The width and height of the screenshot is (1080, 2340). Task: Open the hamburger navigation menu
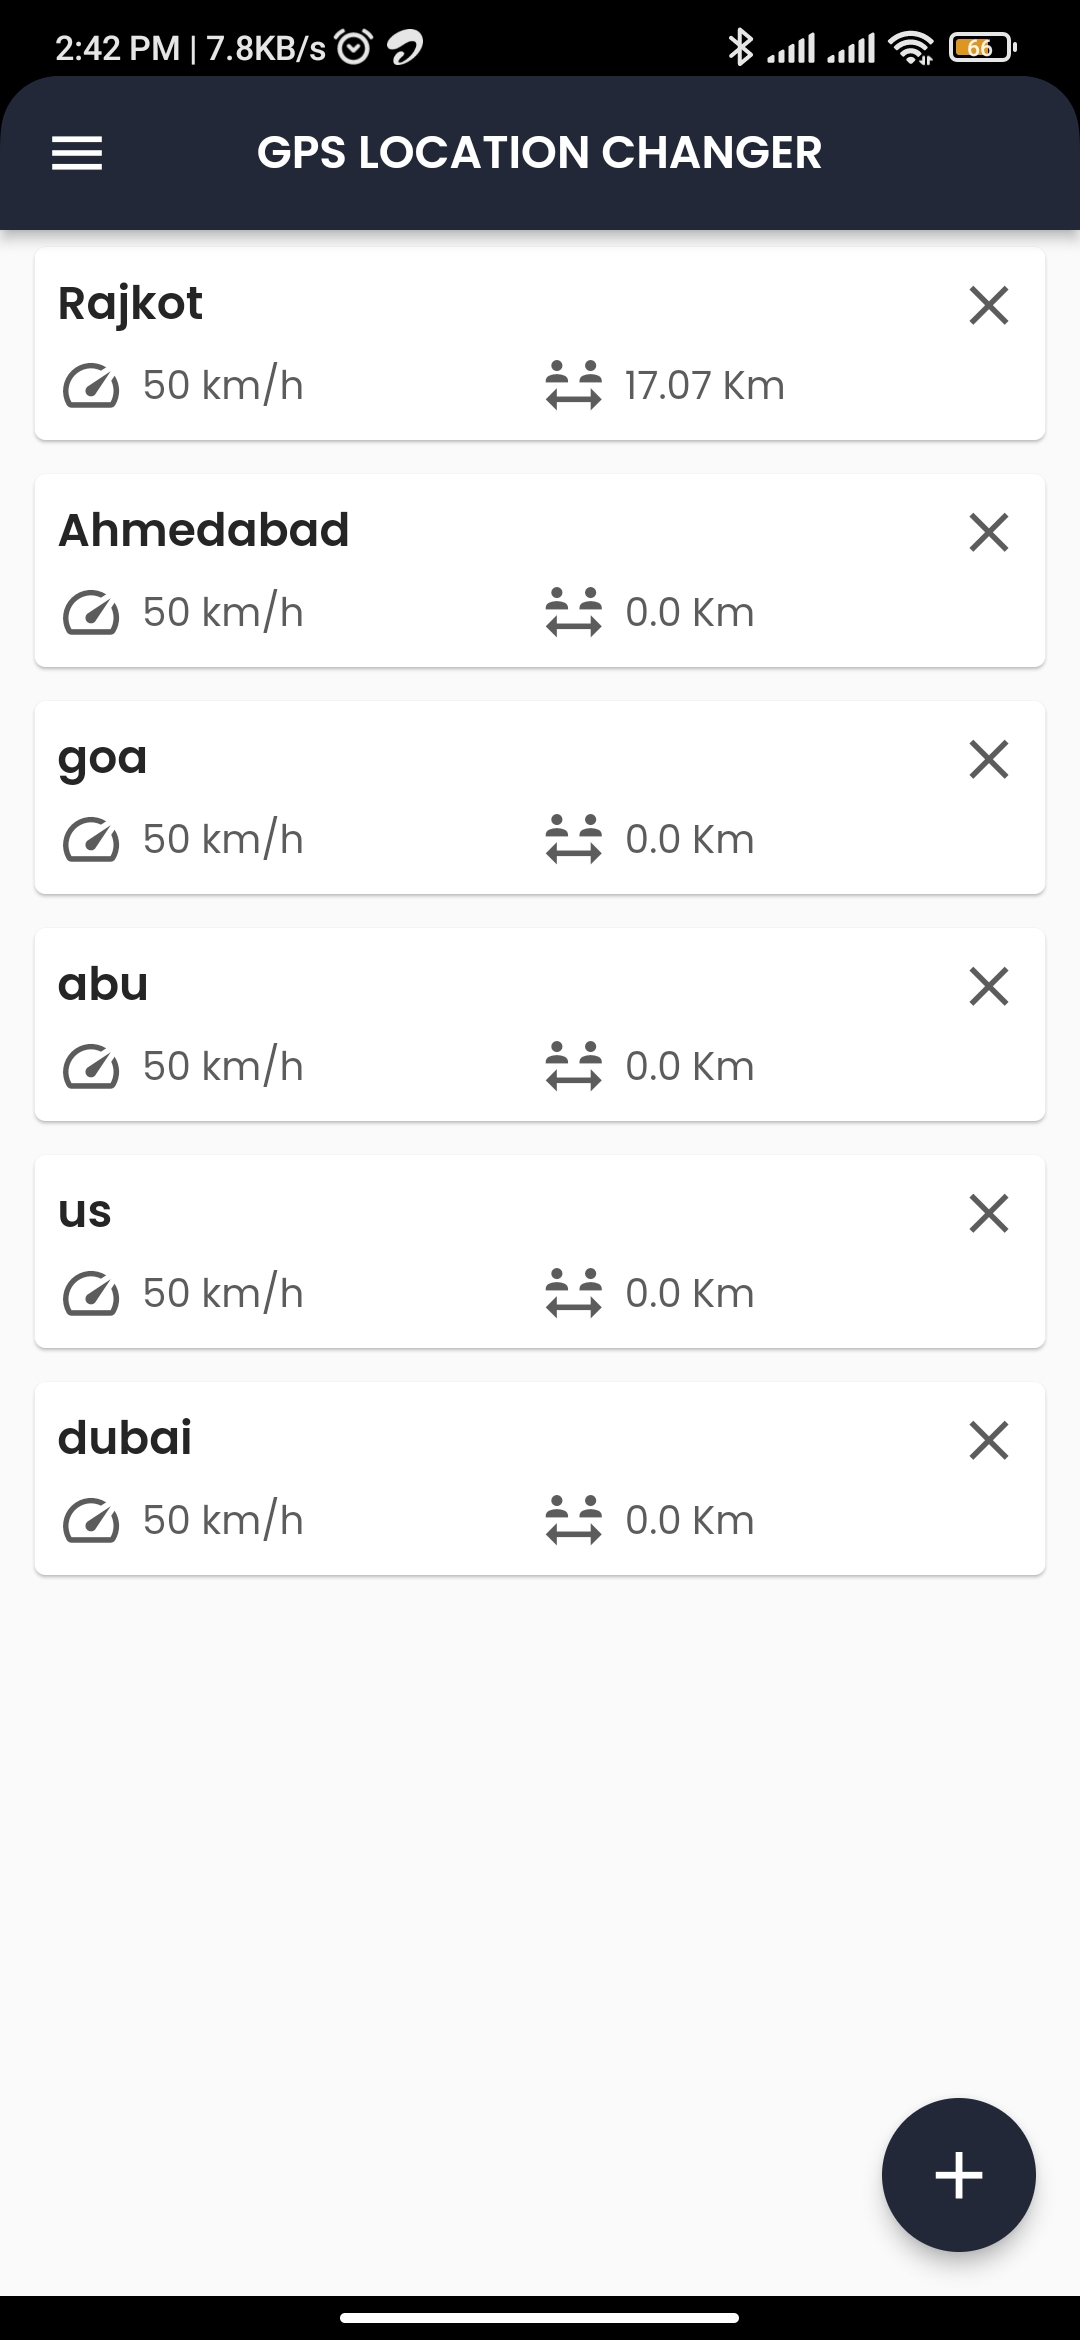(x=77, y=154)
